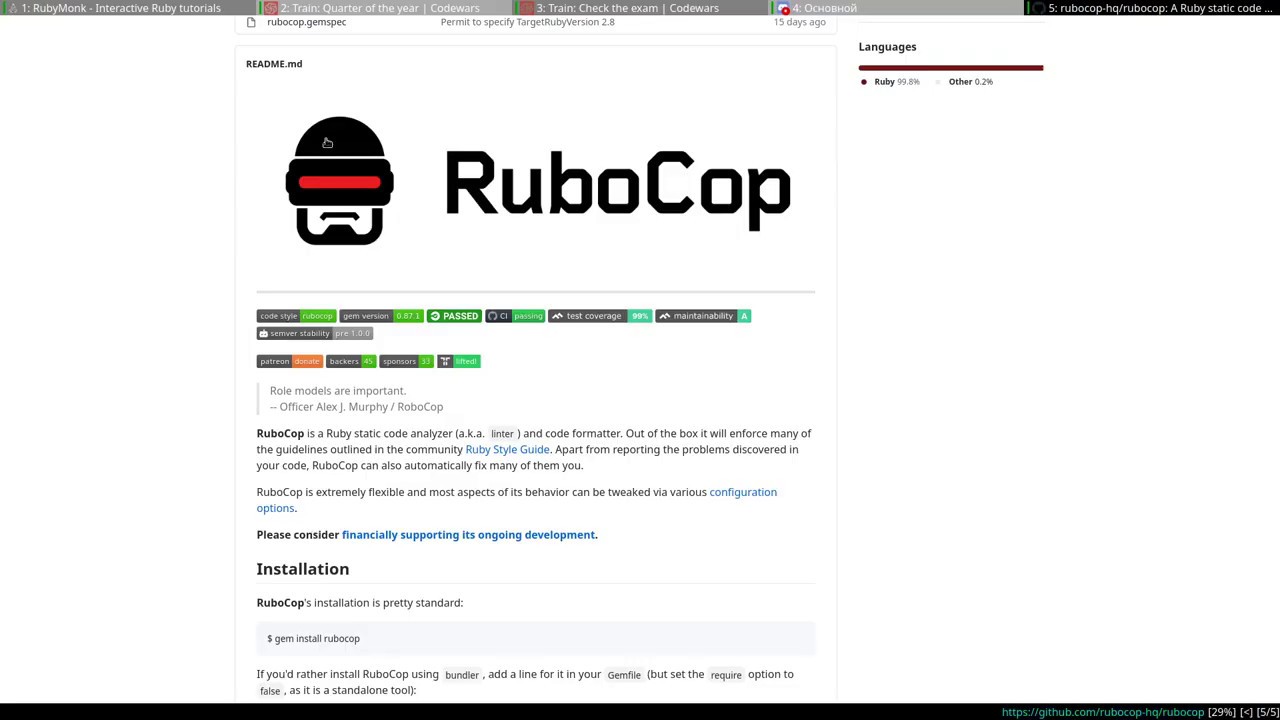Click the semver stability pre 1.0.0 badge

[x=315, y=333]
